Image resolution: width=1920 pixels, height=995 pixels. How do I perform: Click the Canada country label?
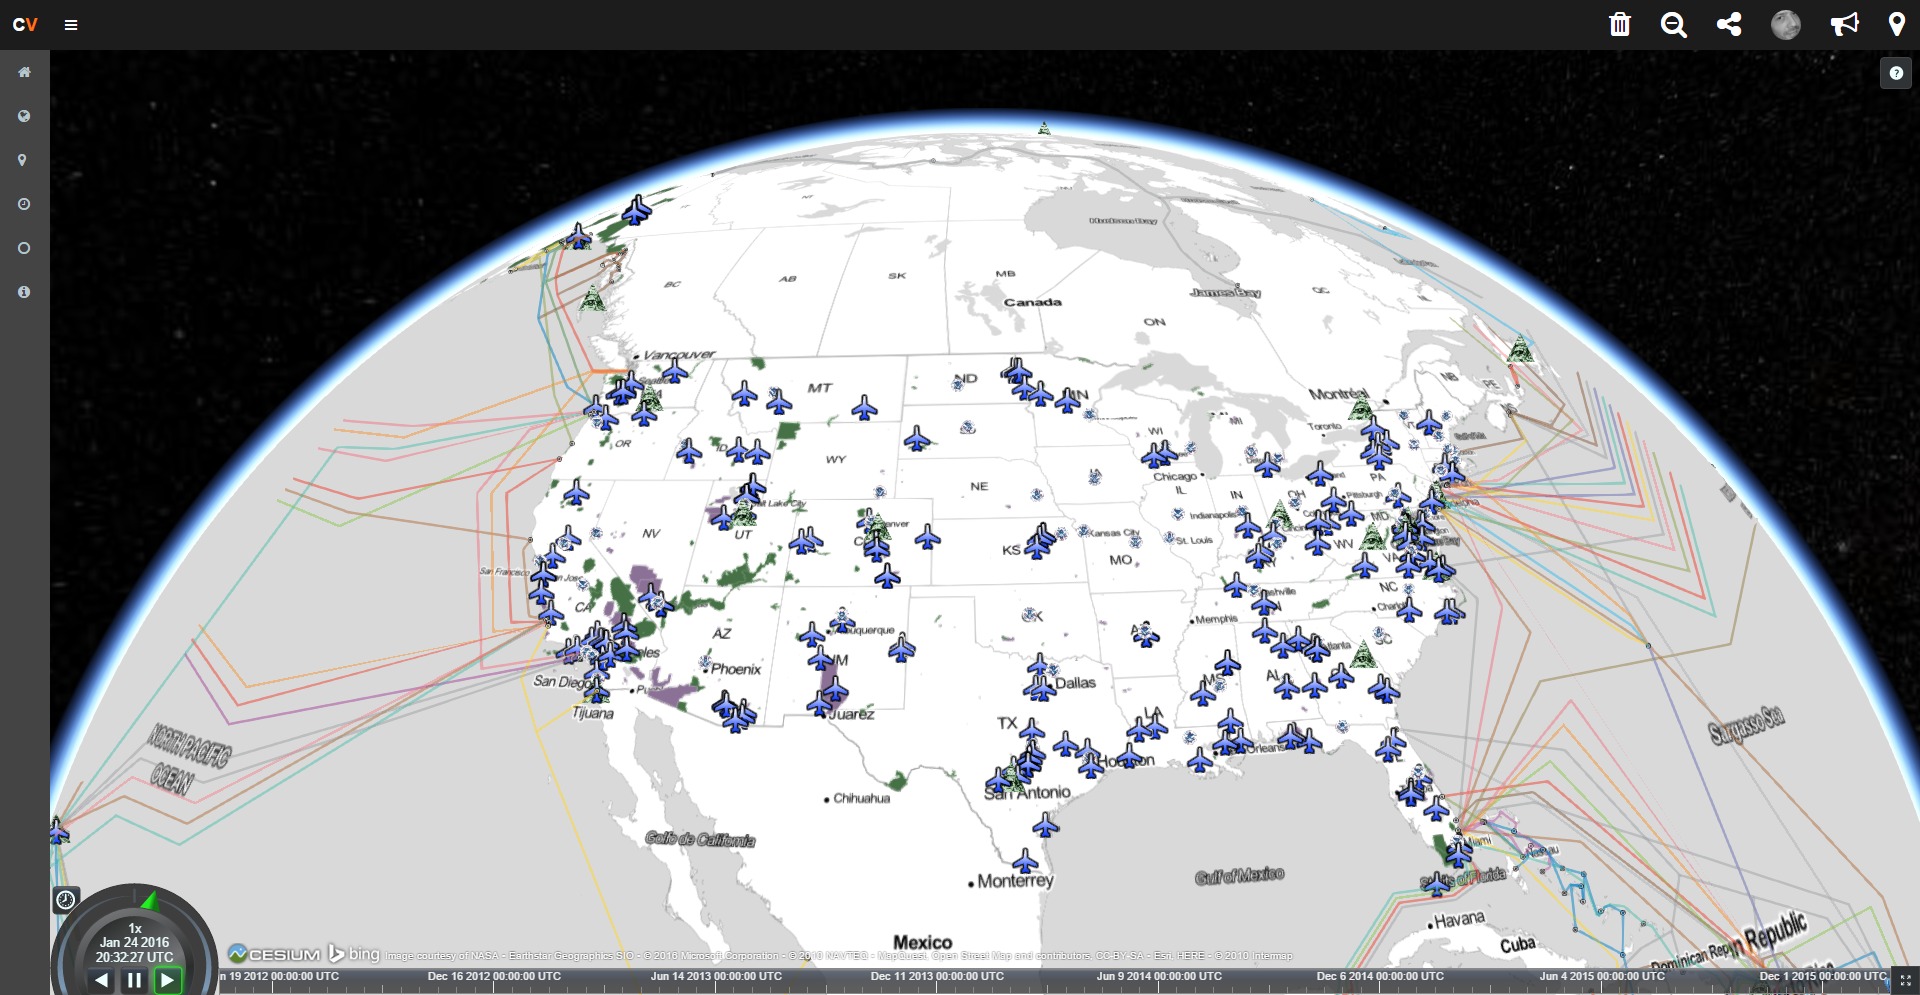pyautogui.click(x=1033, y=302)
